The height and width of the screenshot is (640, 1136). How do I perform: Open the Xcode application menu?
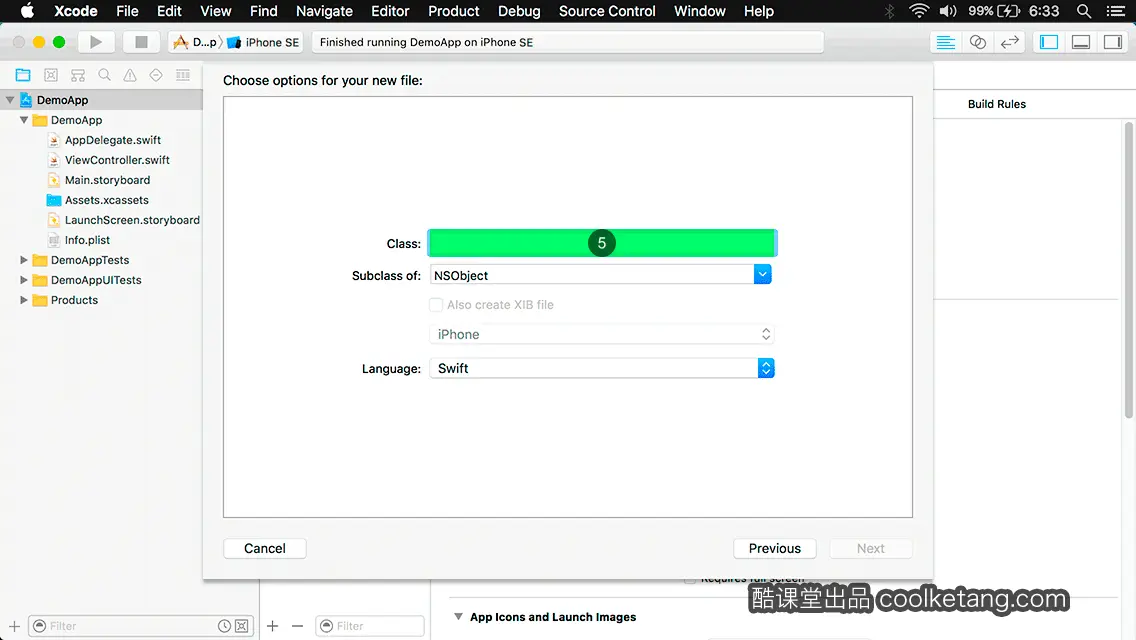[x=75, y=11]
